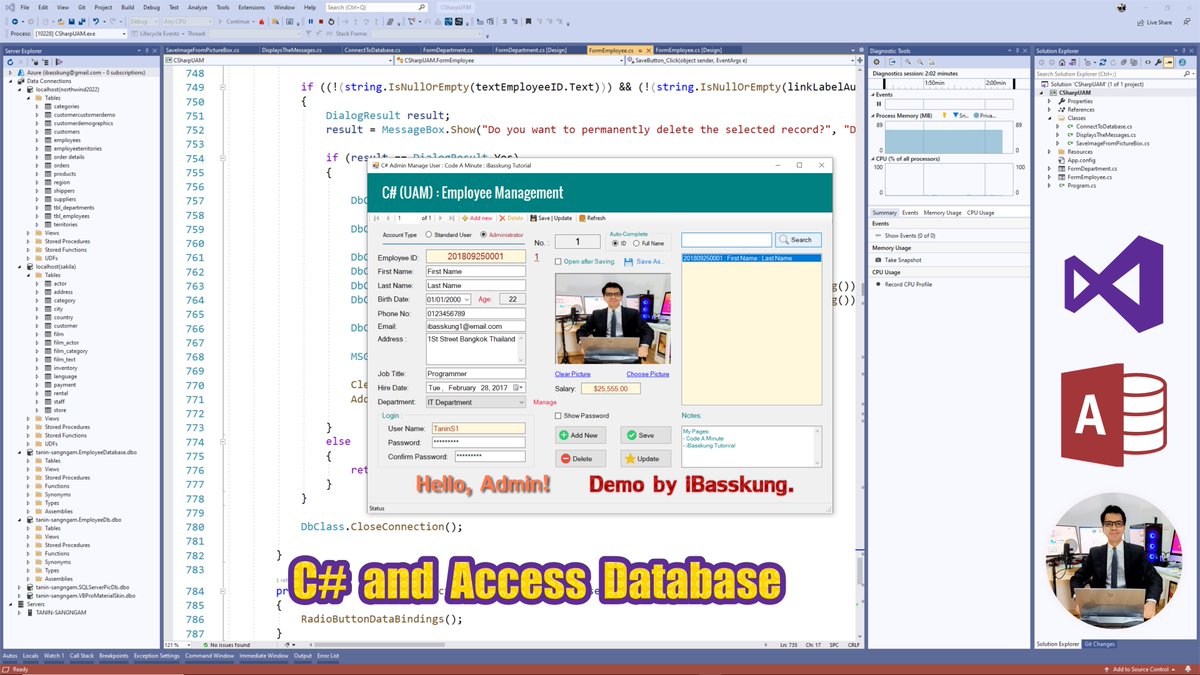Open the Git Changes tab
1200x675 pixels.
tap(1099, 644)
